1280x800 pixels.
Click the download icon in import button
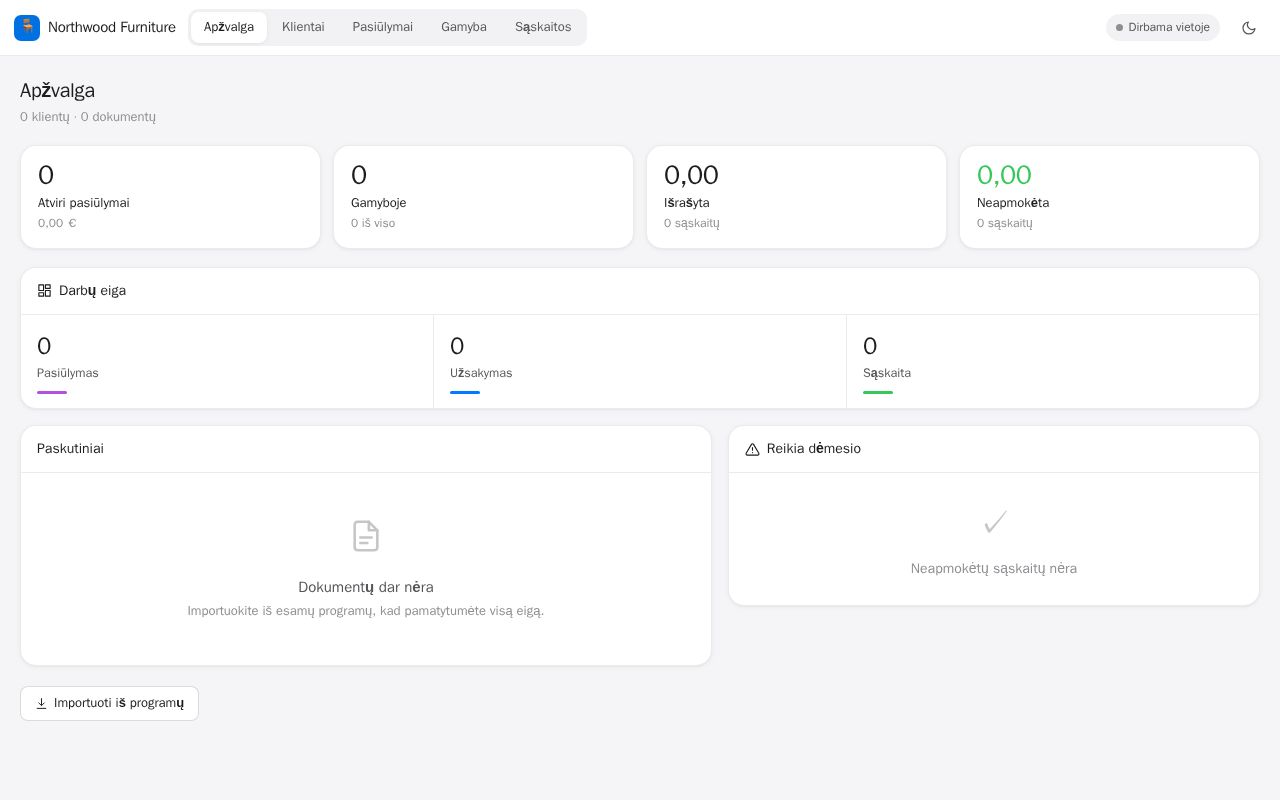41,703
